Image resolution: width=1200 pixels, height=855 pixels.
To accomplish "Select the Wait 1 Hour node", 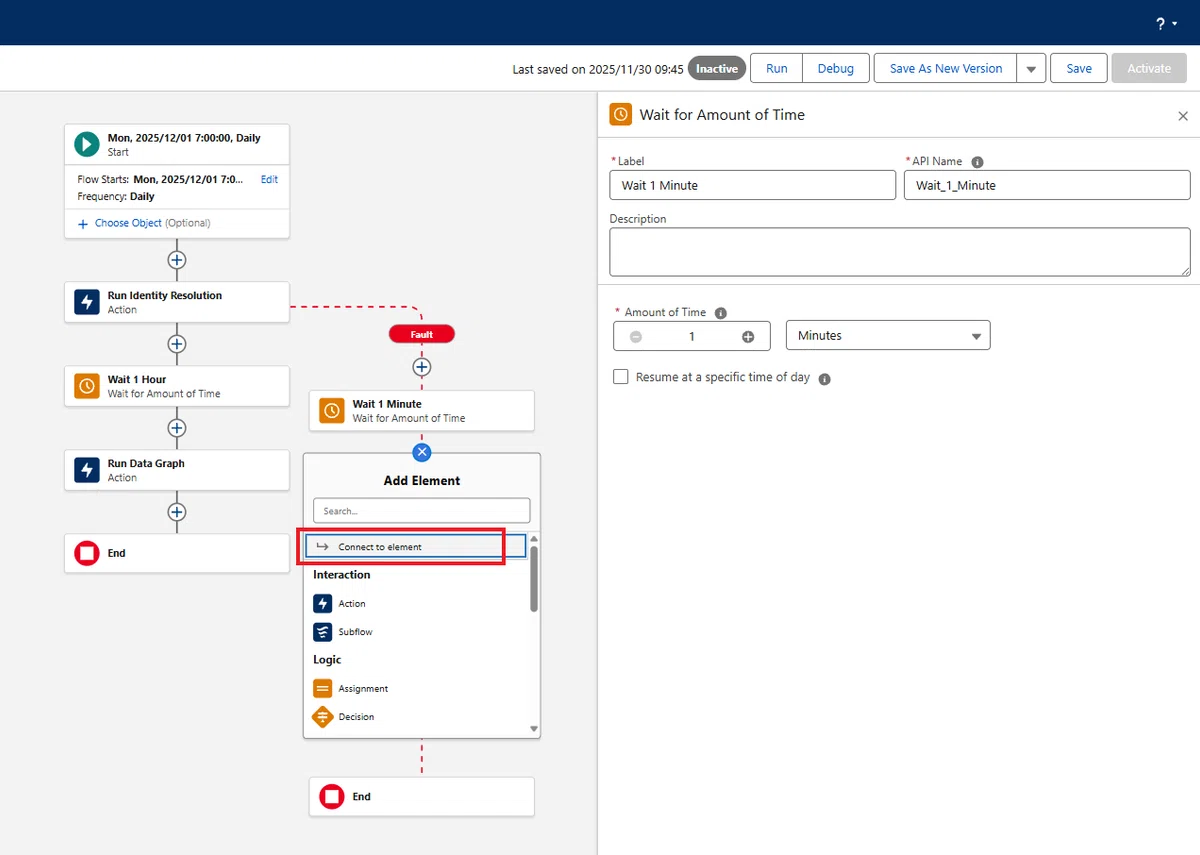I will (177, 386).
